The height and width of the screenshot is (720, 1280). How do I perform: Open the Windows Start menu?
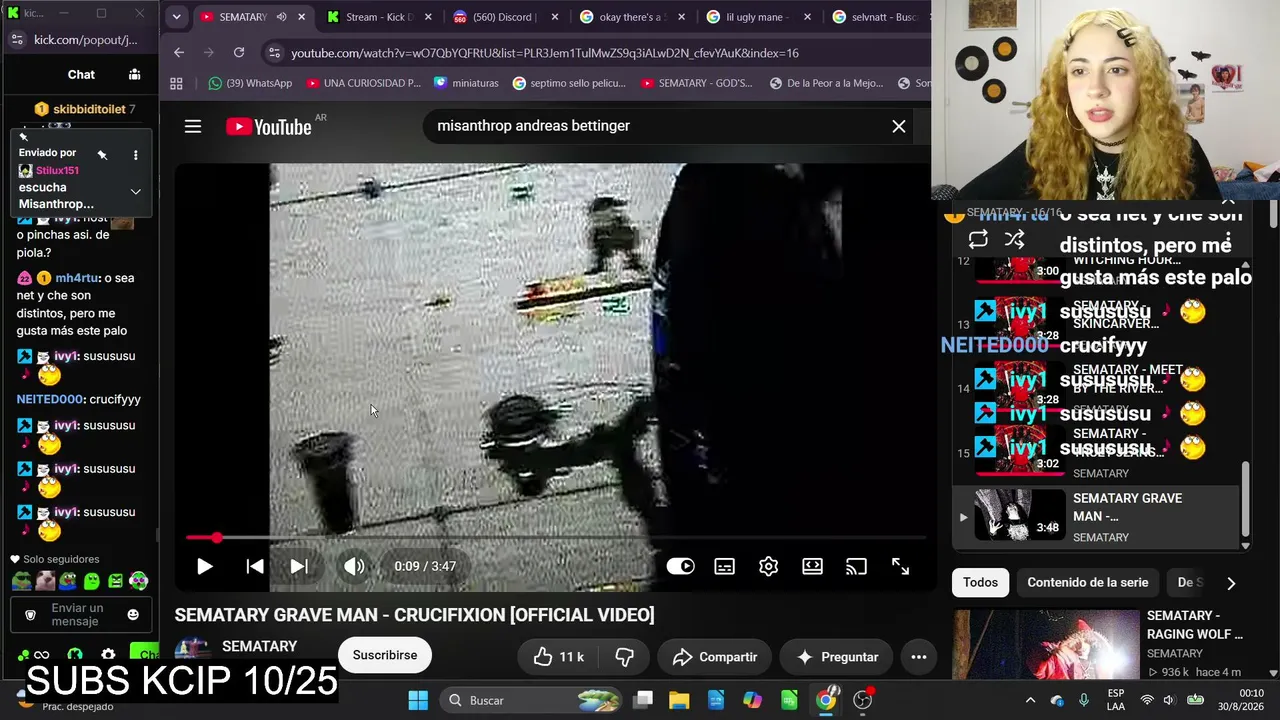(418, 700)
